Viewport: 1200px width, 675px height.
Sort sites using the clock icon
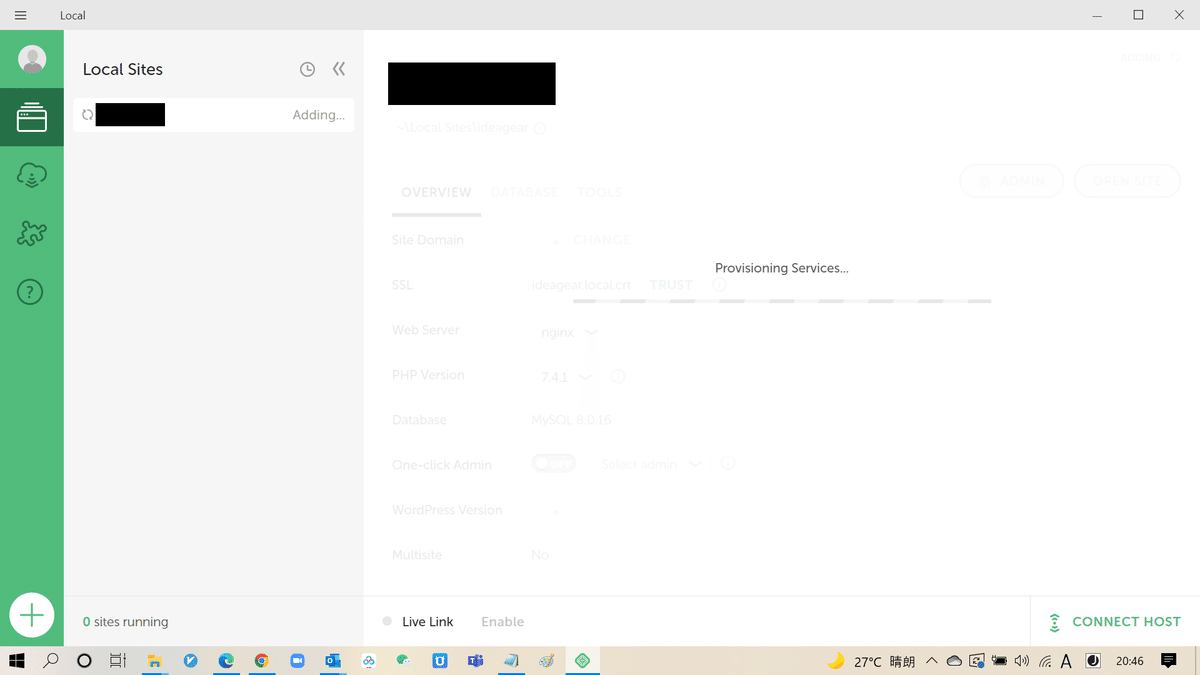[307, 69]
